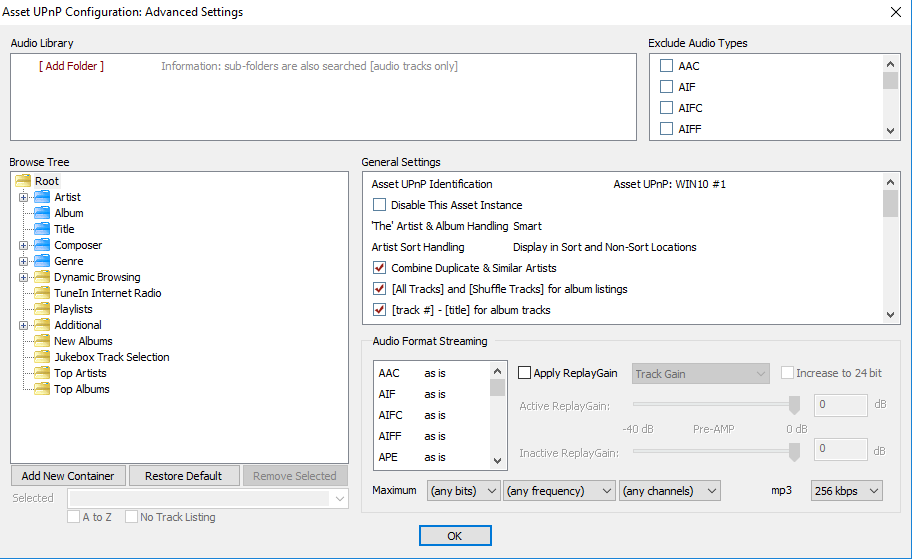Open the (any frequency) dropdown
This screenshot has width=912, height=559.
click(x=559, y=491)
